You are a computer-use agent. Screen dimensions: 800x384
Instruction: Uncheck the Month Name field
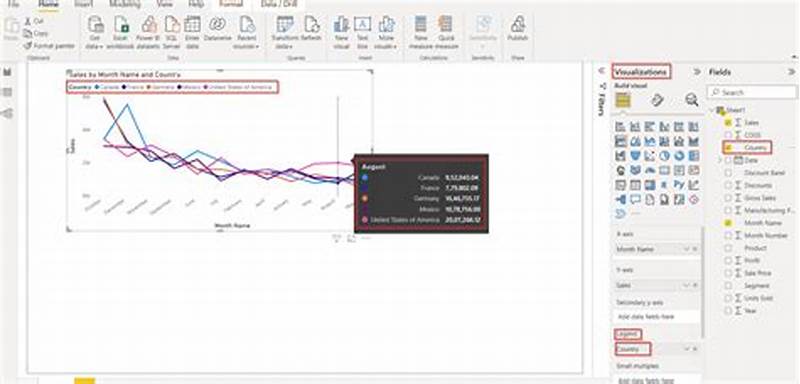728,223
